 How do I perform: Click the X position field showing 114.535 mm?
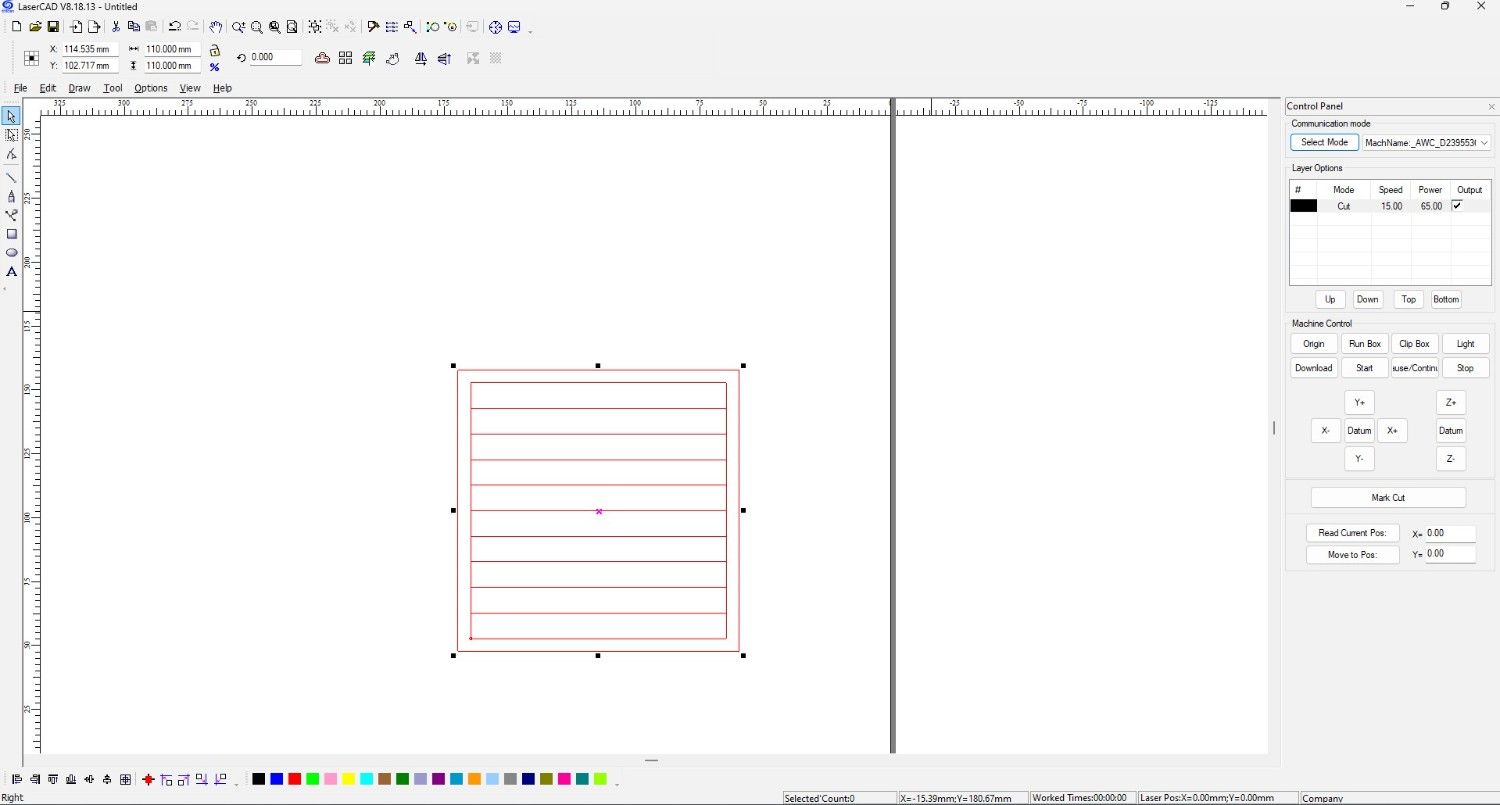[x=90, y=49]
